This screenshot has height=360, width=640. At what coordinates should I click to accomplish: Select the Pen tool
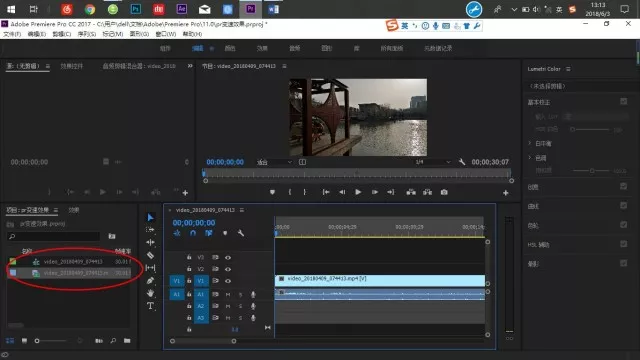click(150, 280)
